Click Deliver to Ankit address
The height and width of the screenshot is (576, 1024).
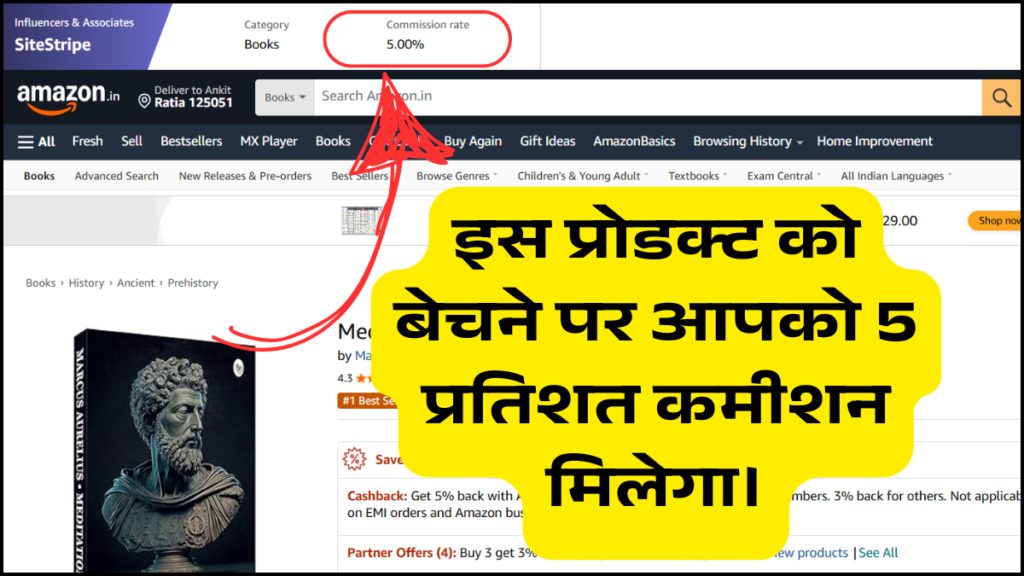tap(193, 97)
